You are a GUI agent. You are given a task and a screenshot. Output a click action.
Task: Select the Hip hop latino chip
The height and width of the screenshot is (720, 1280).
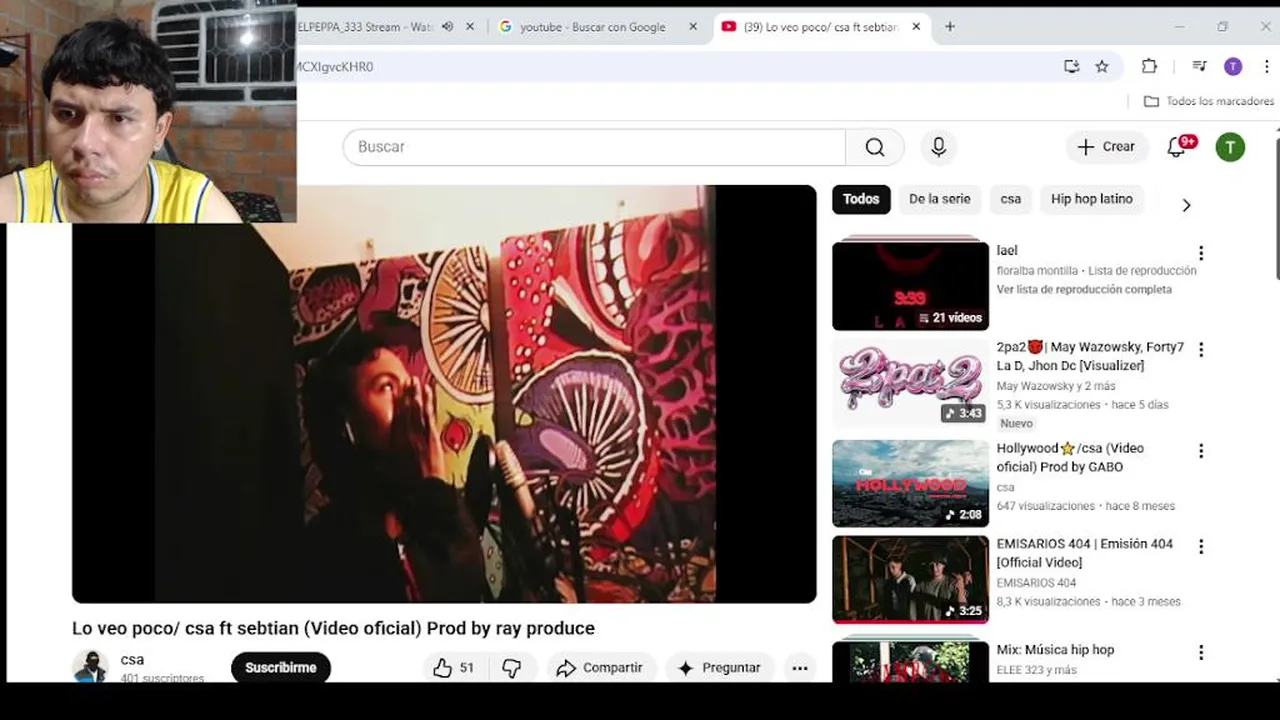(1092, 199)
